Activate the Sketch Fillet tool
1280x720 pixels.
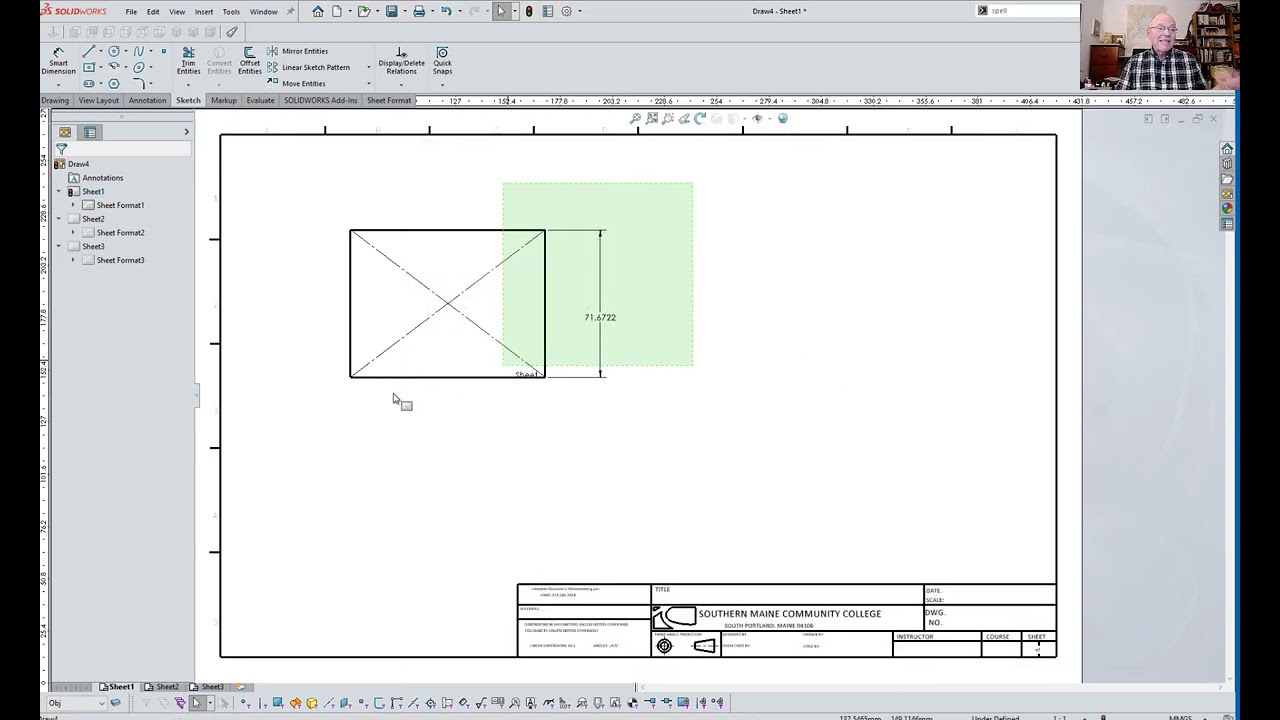point(139,83)
